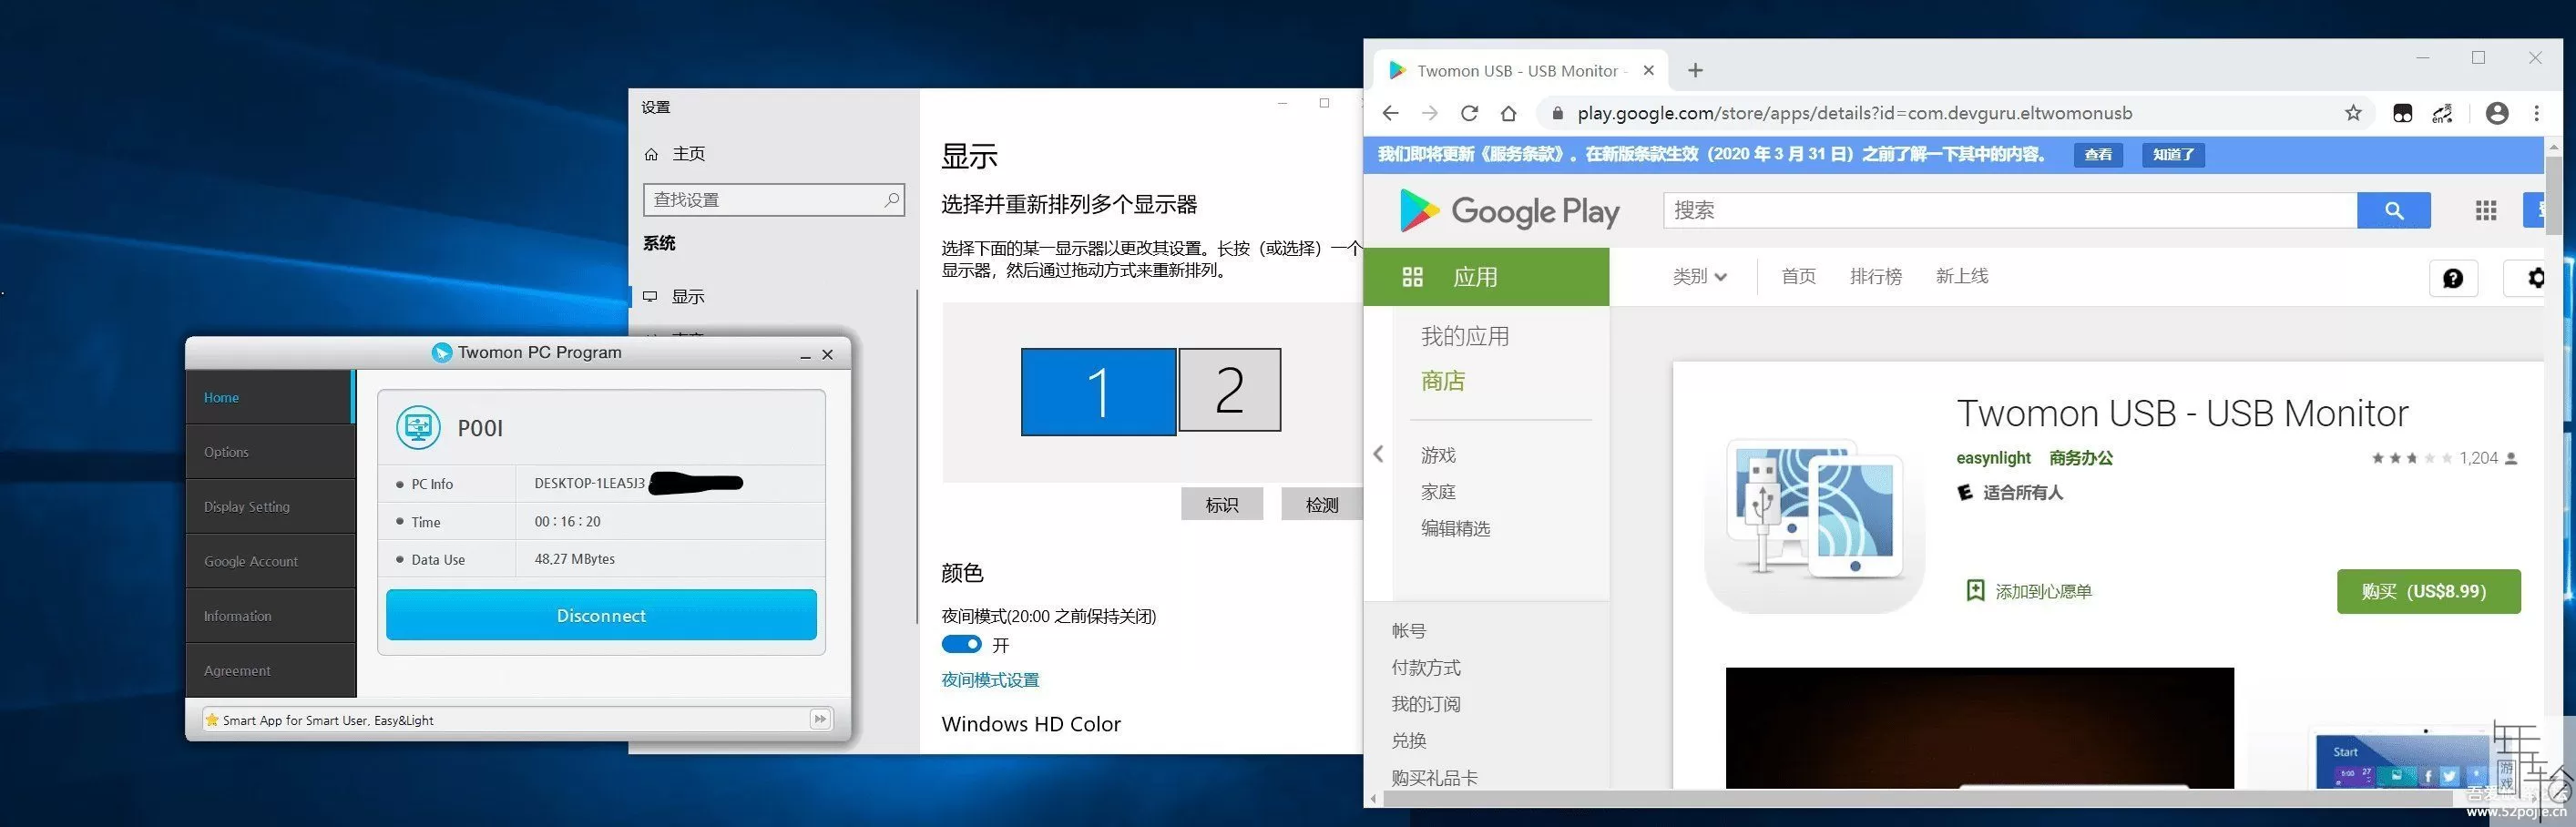Open Google Play help question icon
The width and height of the screenshot is (2576, 827).
coord(2454,278)
